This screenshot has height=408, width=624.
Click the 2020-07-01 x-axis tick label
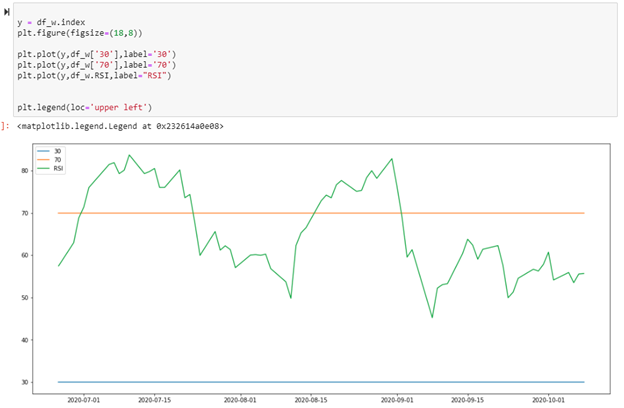[x=83, y=399]
